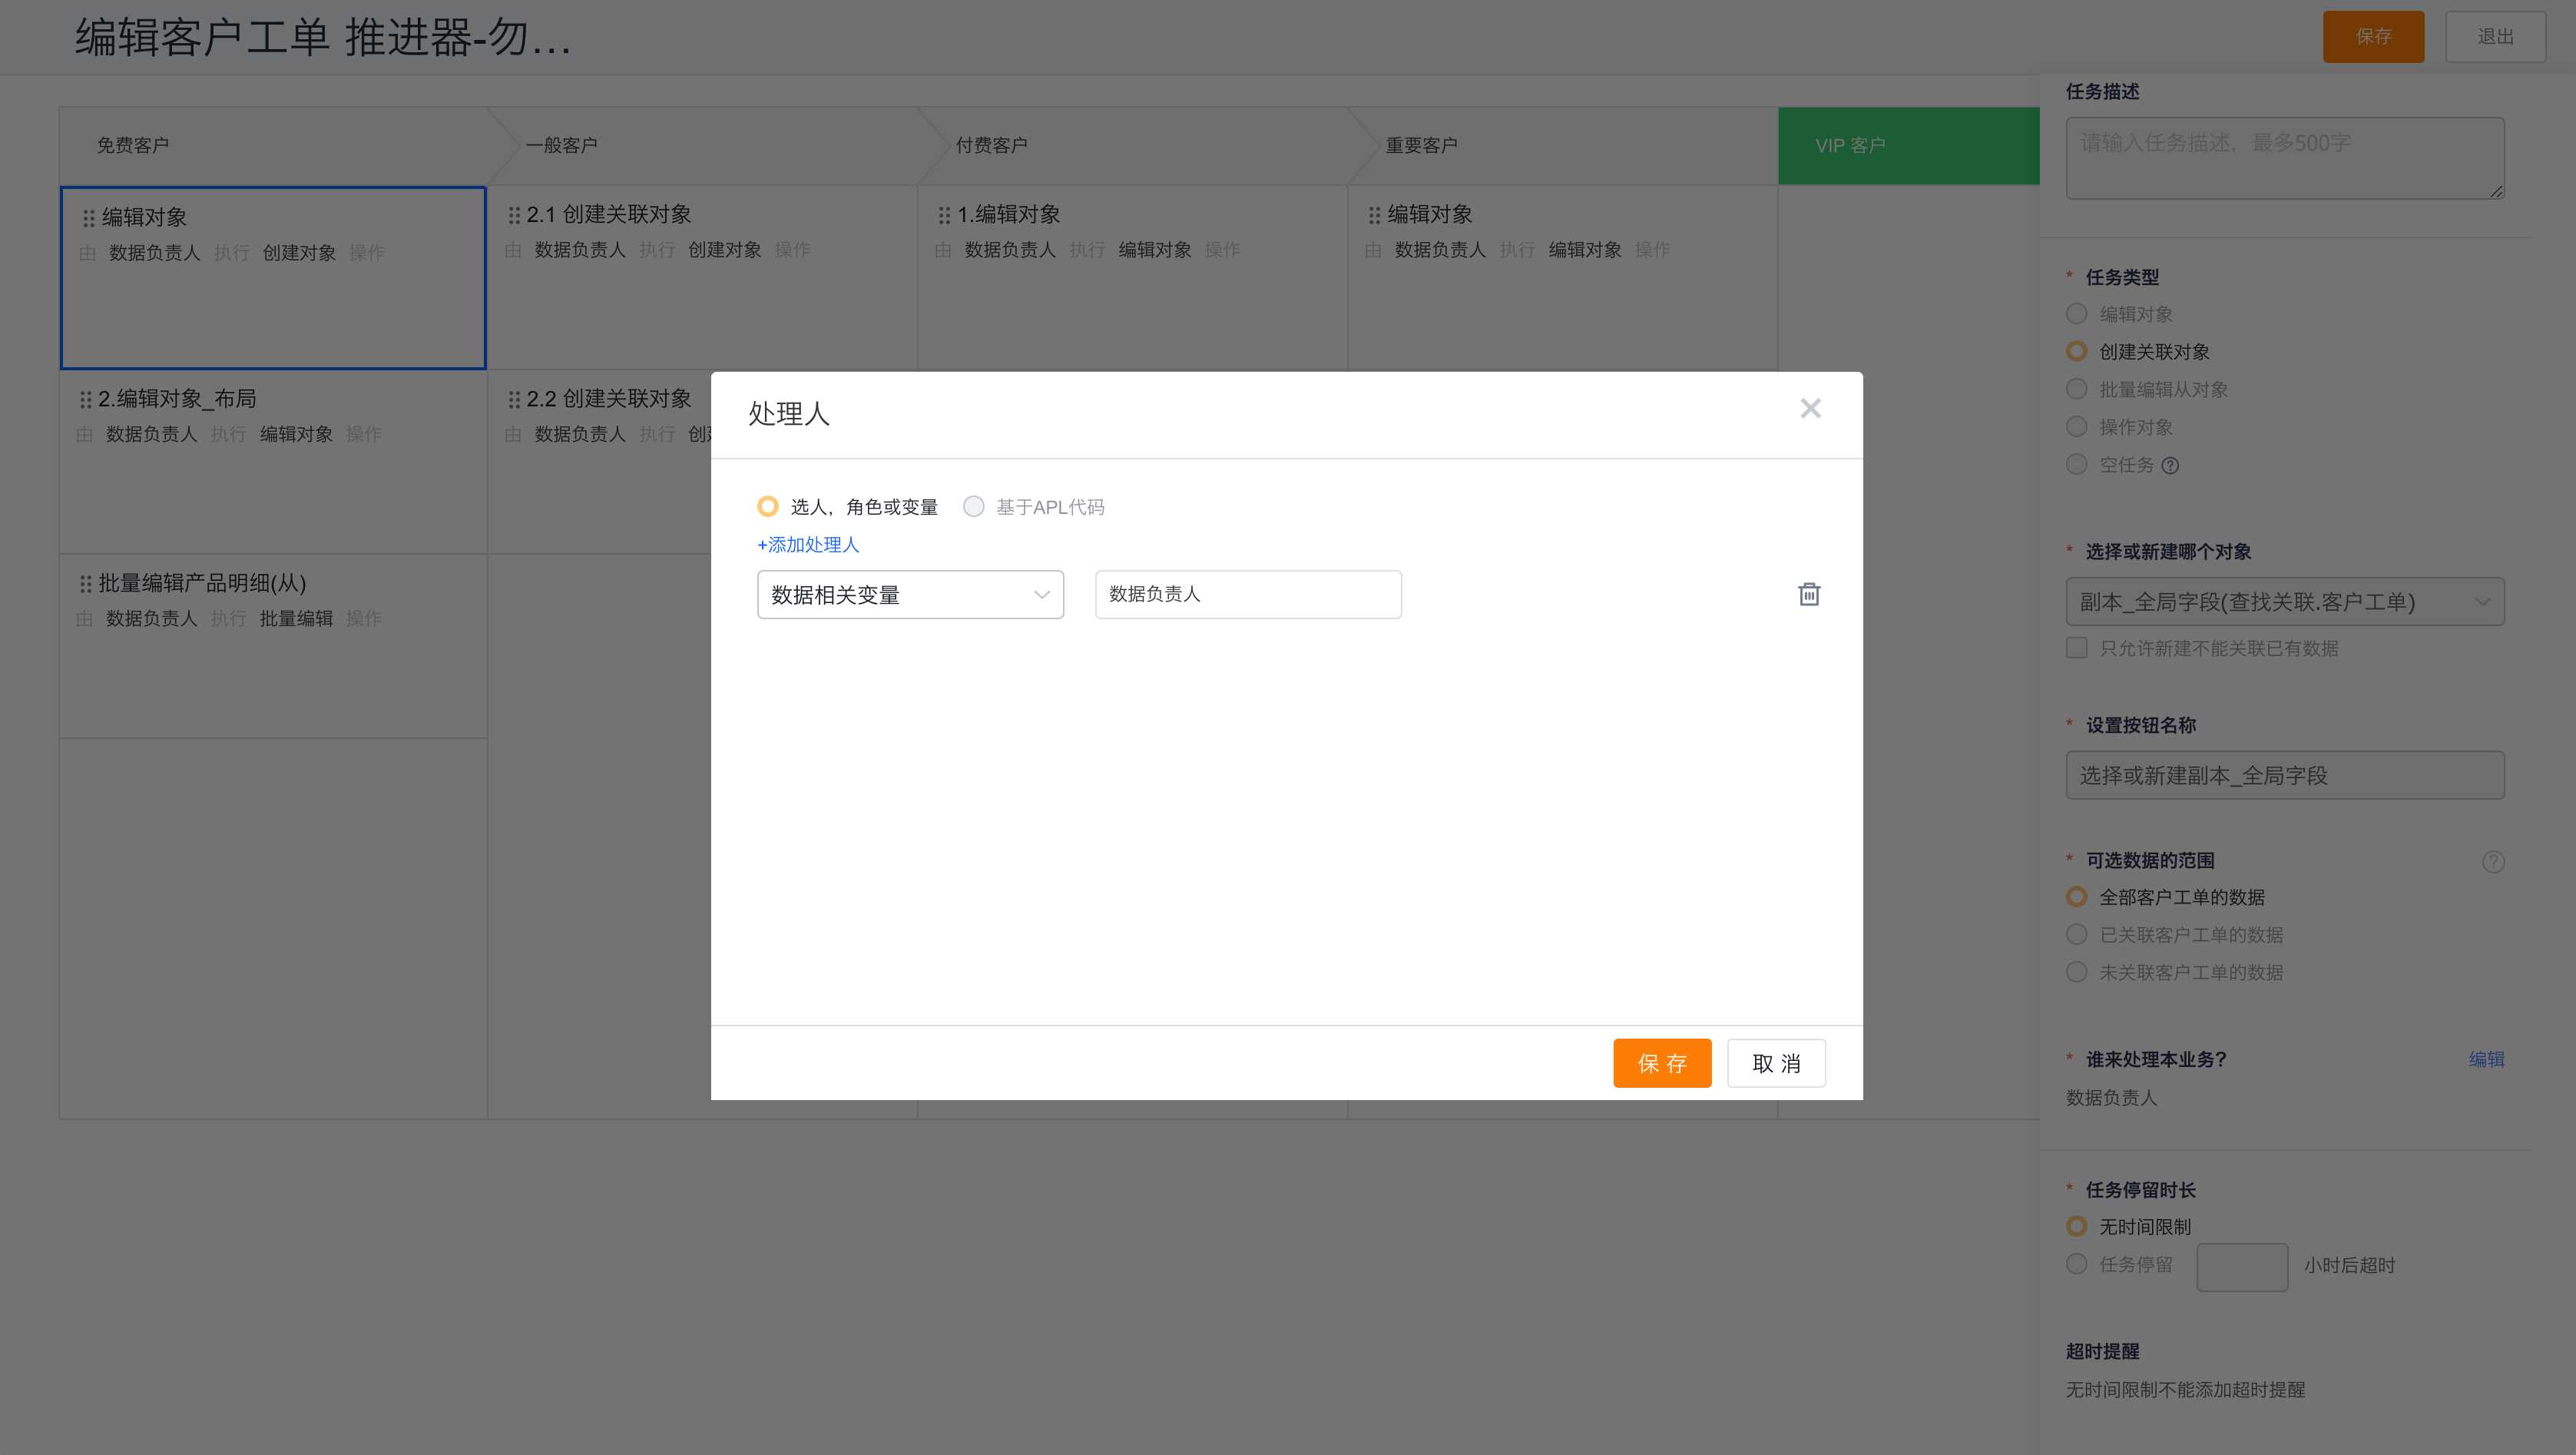Click drag handle of 2.1 创建关联对象
The image size is (2576, 1455).
coord(514,215)
